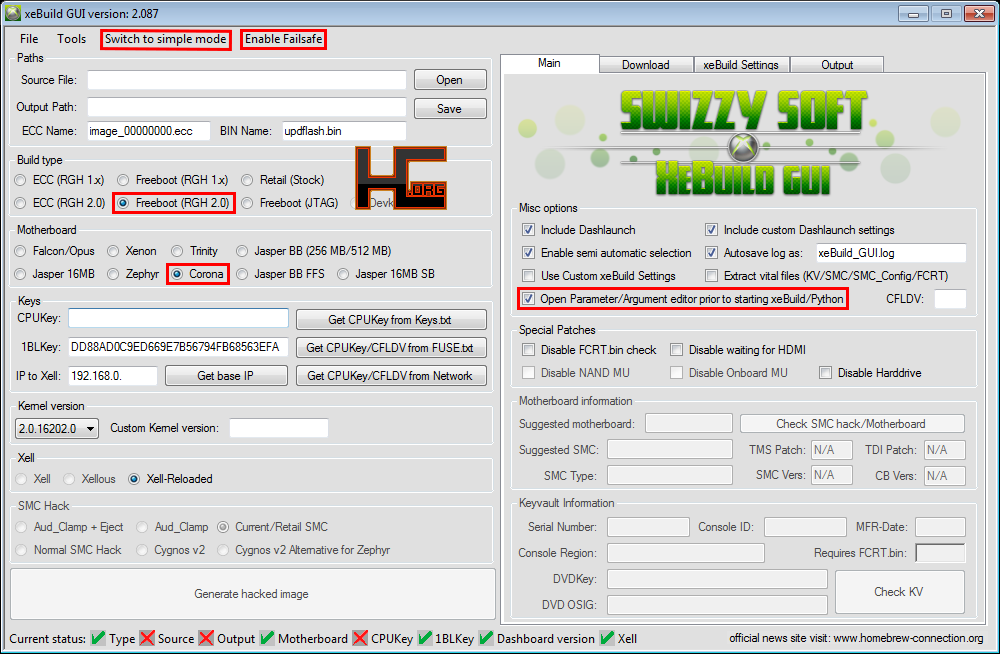Click the Check KV button
This screenshot has width=1000, height=654.
(x=899, y=591)
